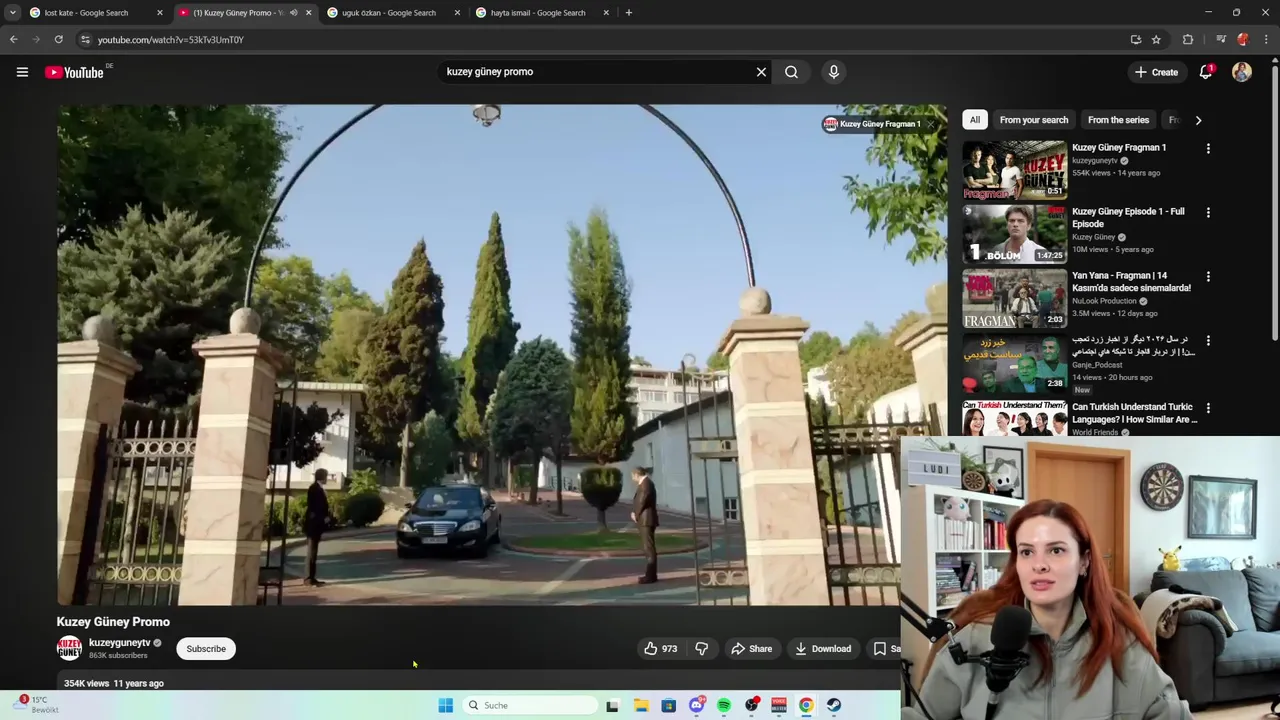The width and height of the screenshot is (1280, 720).
Task: Open the kuzeyguneytv channel avatar
Action: (x=69, y=648)
